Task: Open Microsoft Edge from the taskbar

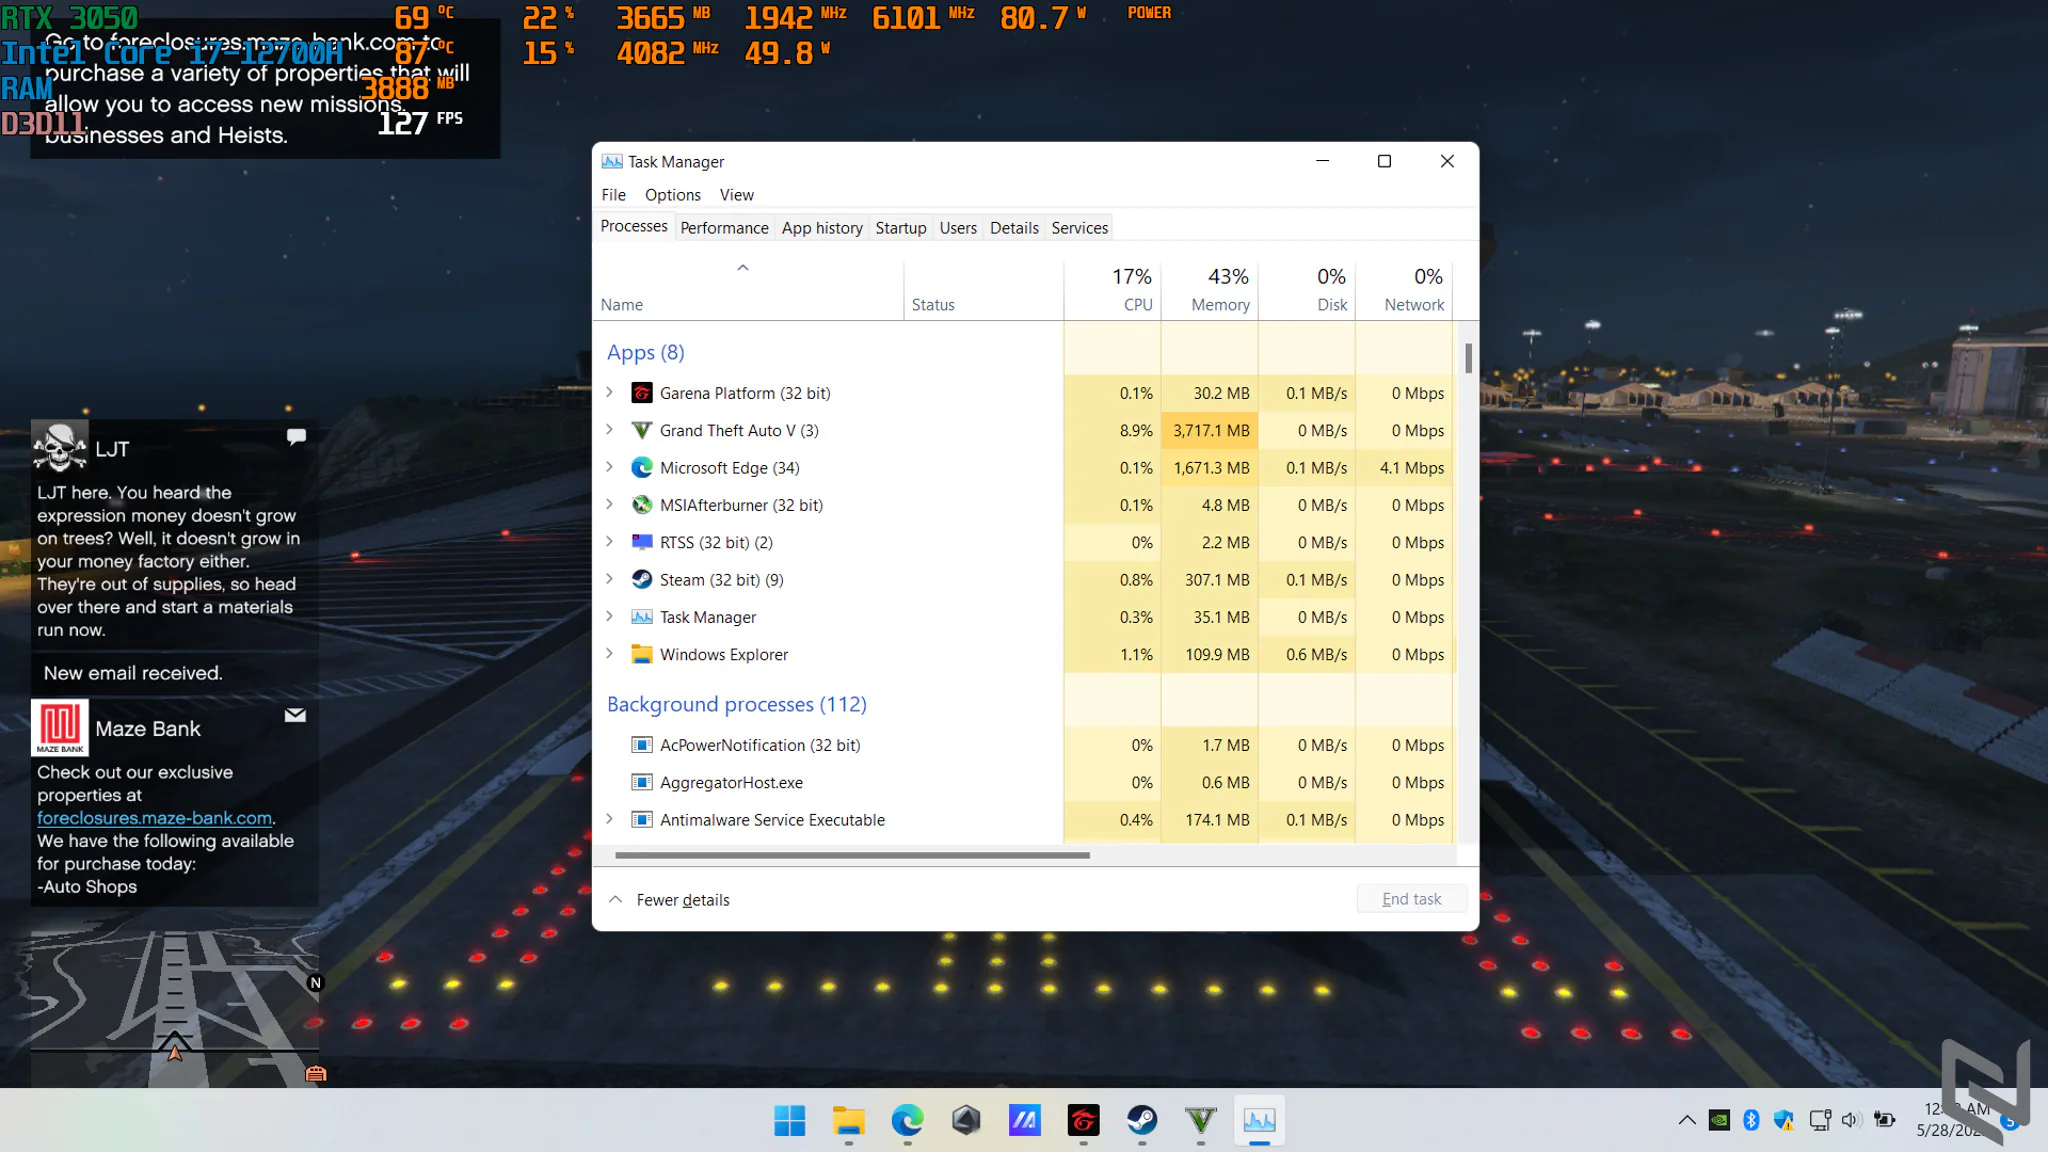Action: click(907, 1120)
